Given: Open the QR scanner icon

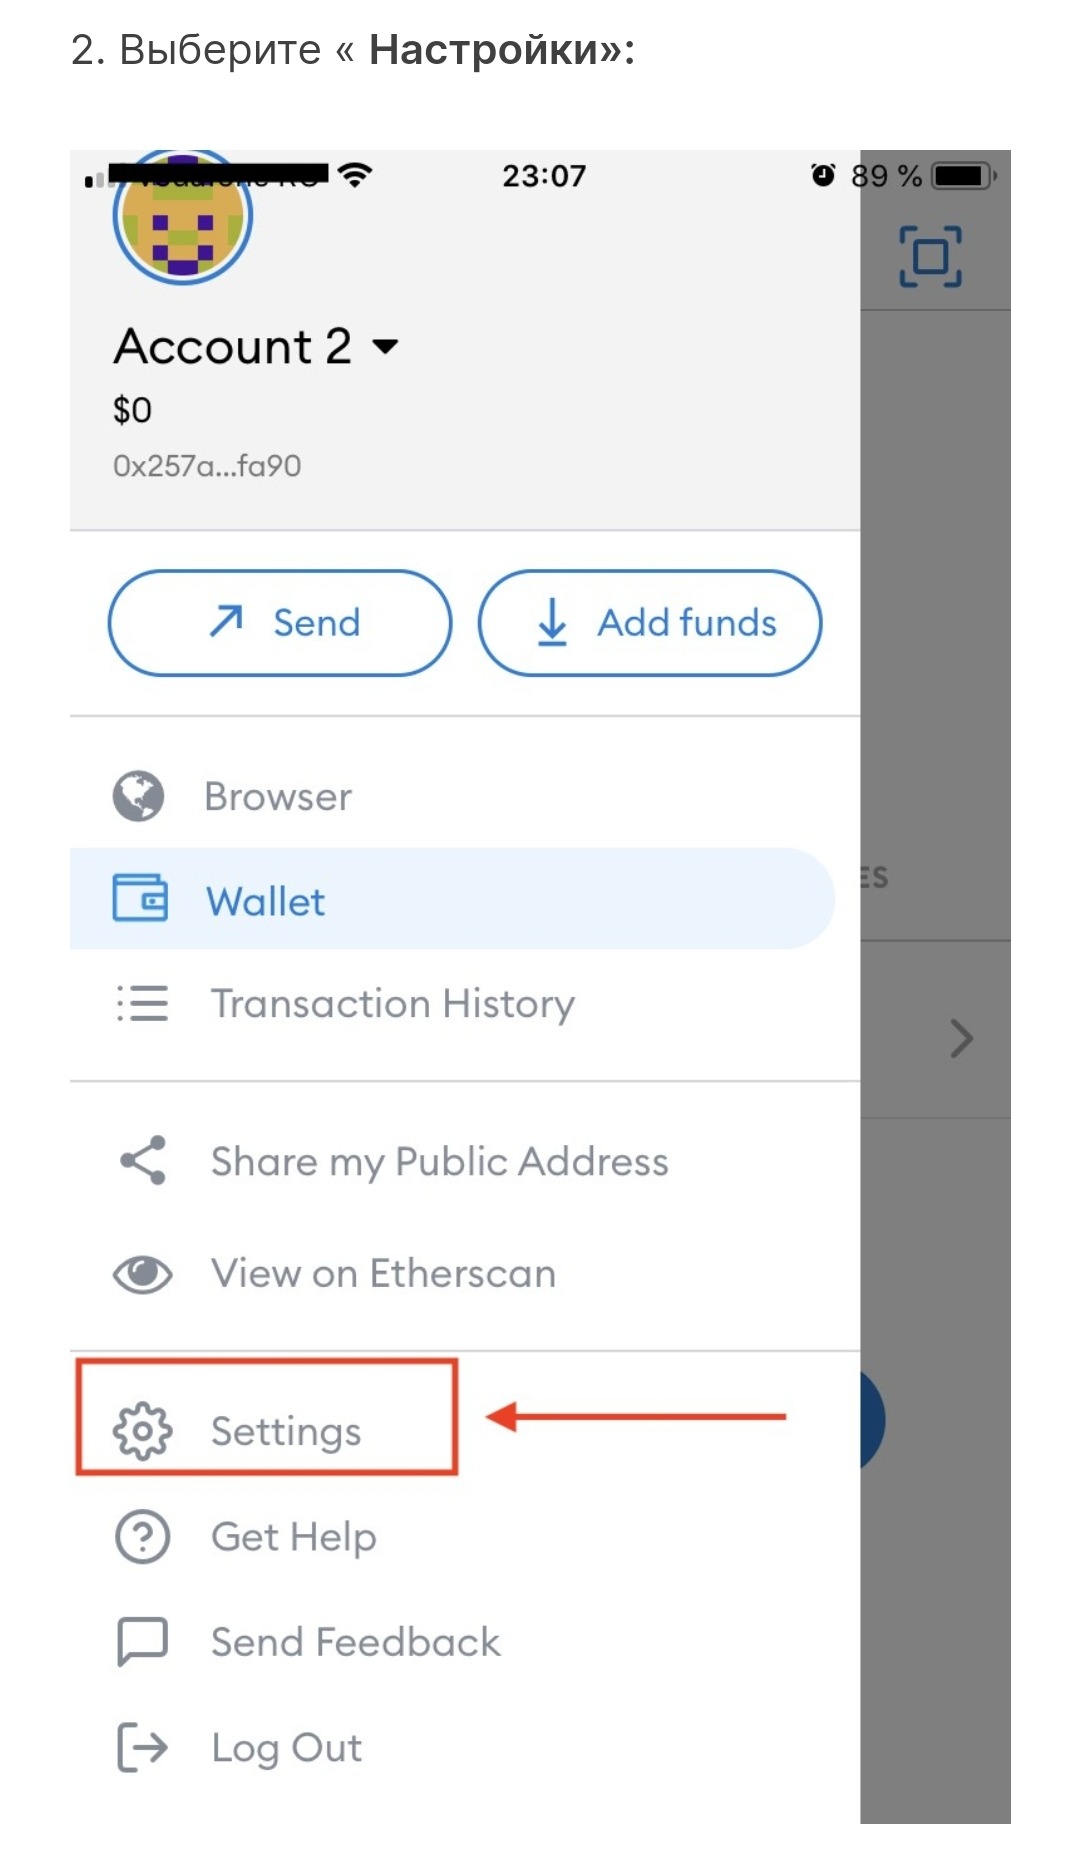Looking at the screenshot, I should 930,256.
